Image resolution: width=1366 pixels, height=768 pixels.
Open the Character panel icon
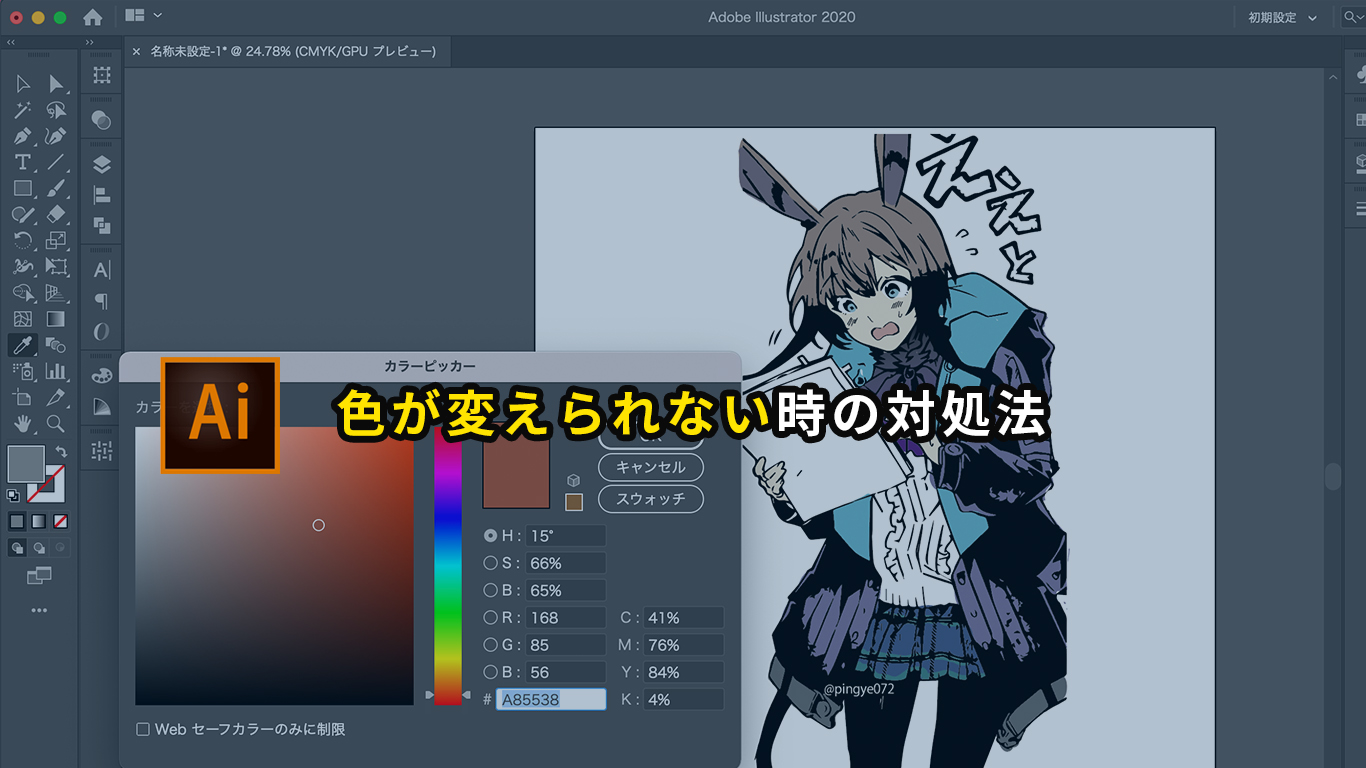(101, 270)
